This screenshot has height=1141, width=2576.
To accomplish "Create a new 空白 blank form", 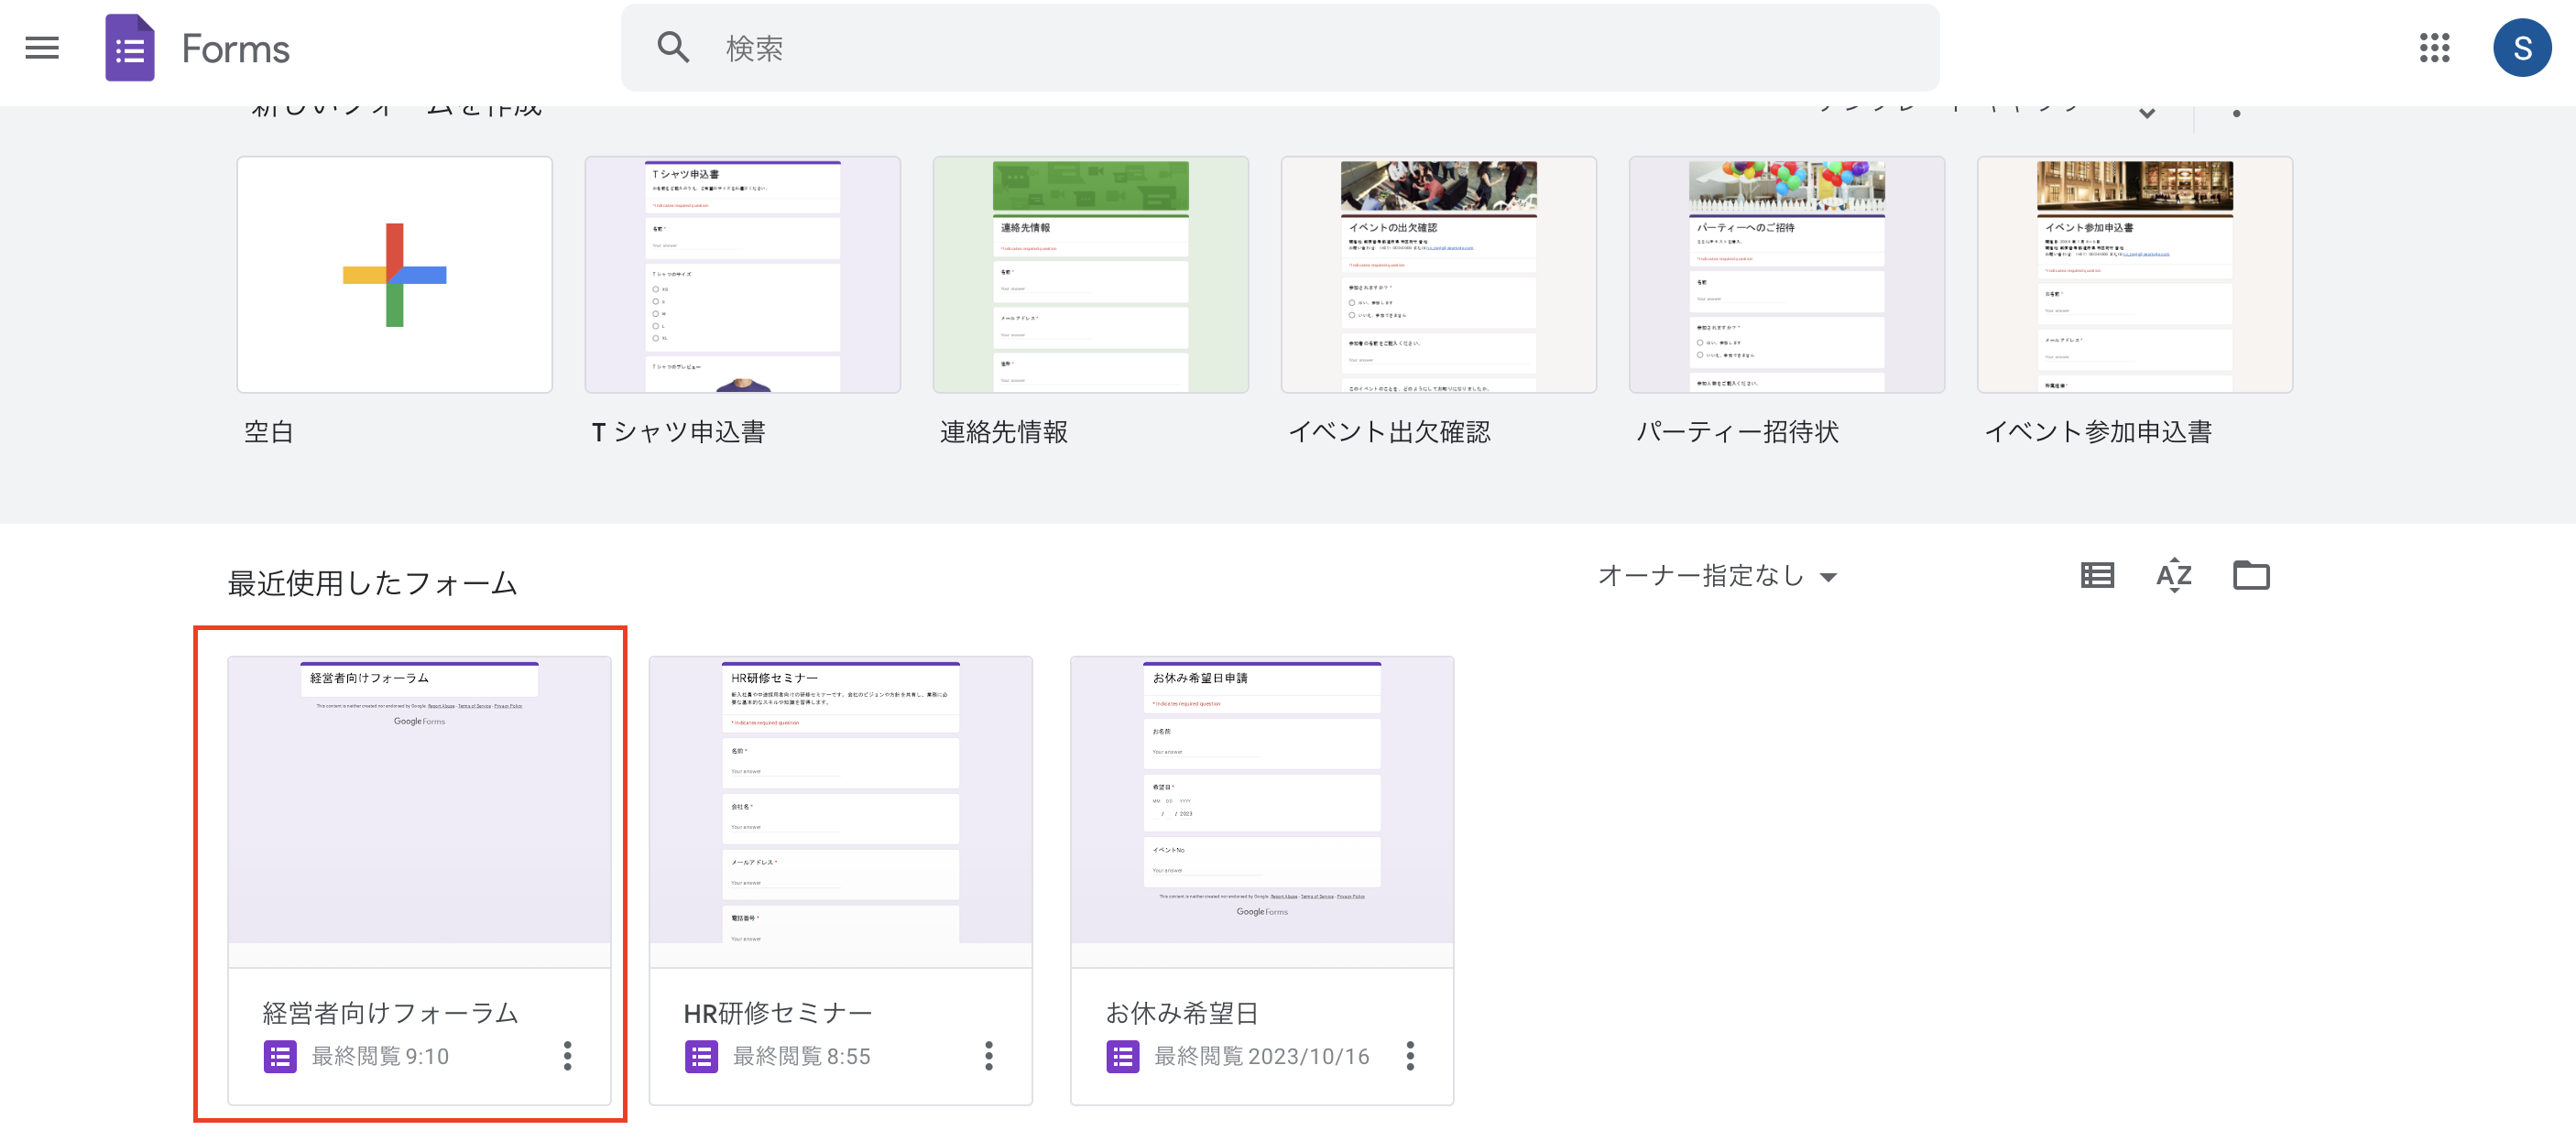I will pos(395,275).
